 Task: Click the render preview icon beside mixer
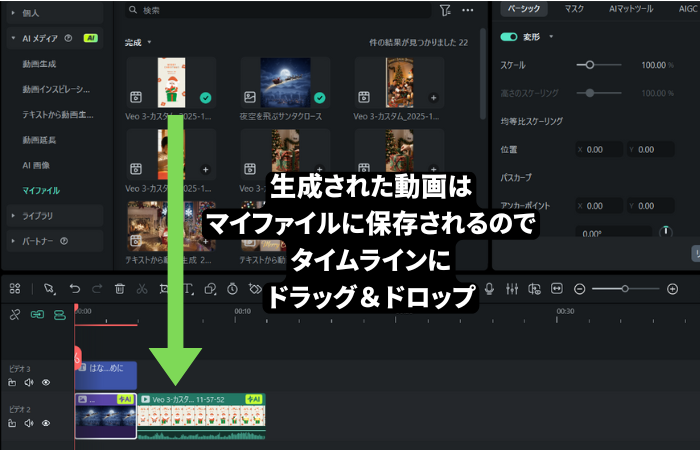point(534,289)
